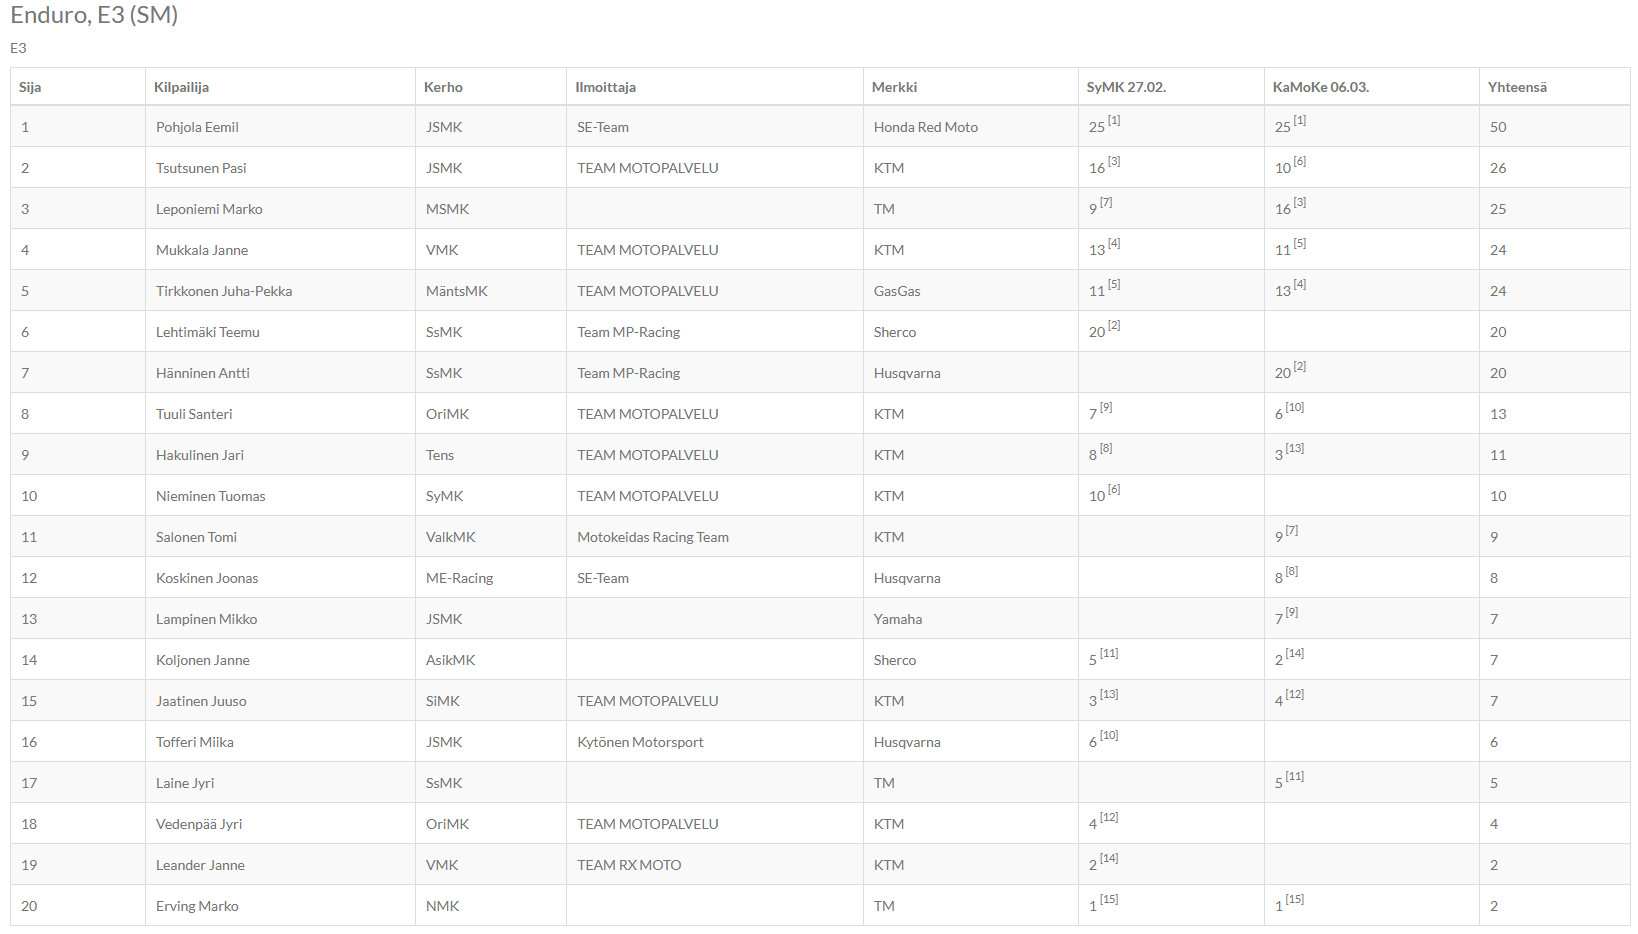Screen dimensions: 1638x934
Task: Select the Tsutsunen Pasi row name
Action: (201, 168)
